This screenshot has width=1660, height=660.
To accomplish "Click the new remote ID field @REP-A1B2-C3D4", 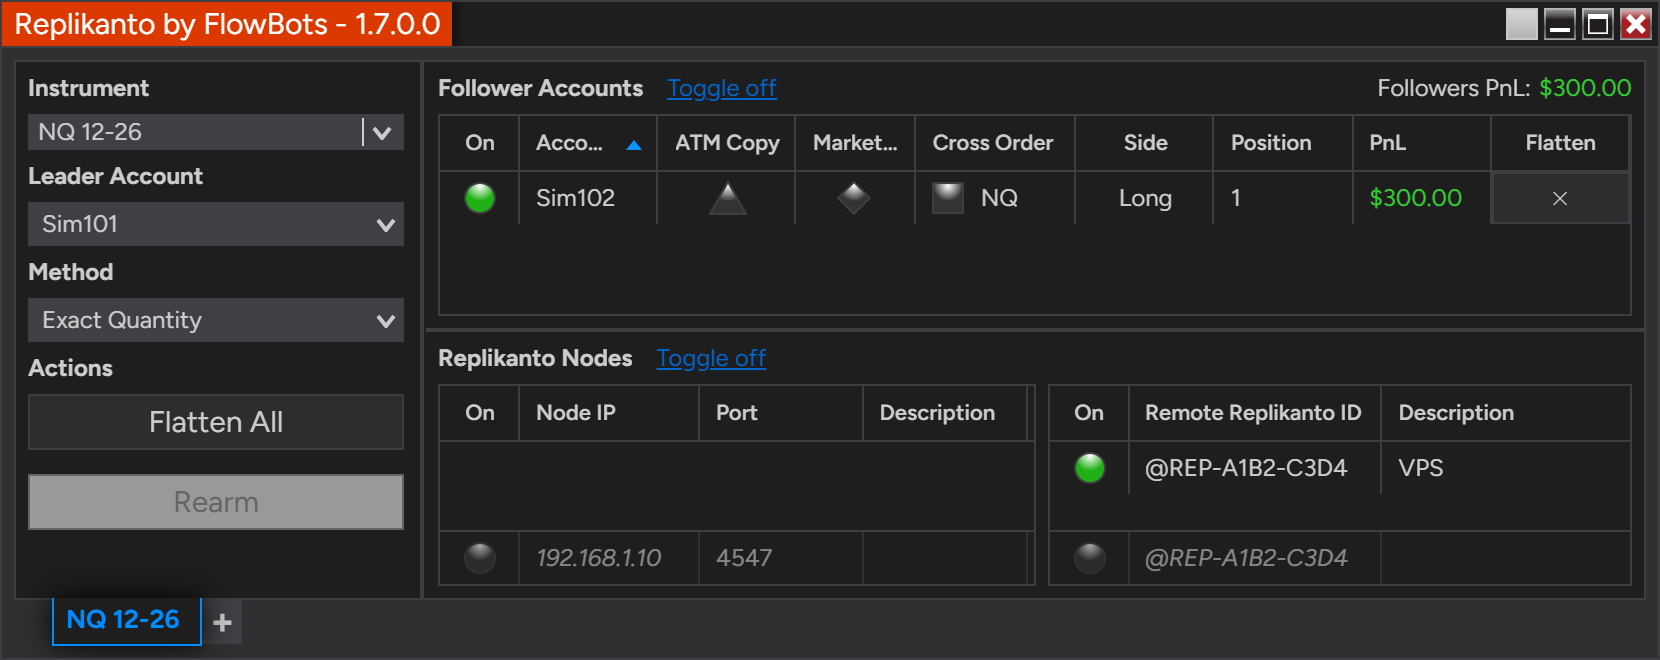I will click(x=1254, y=558).
